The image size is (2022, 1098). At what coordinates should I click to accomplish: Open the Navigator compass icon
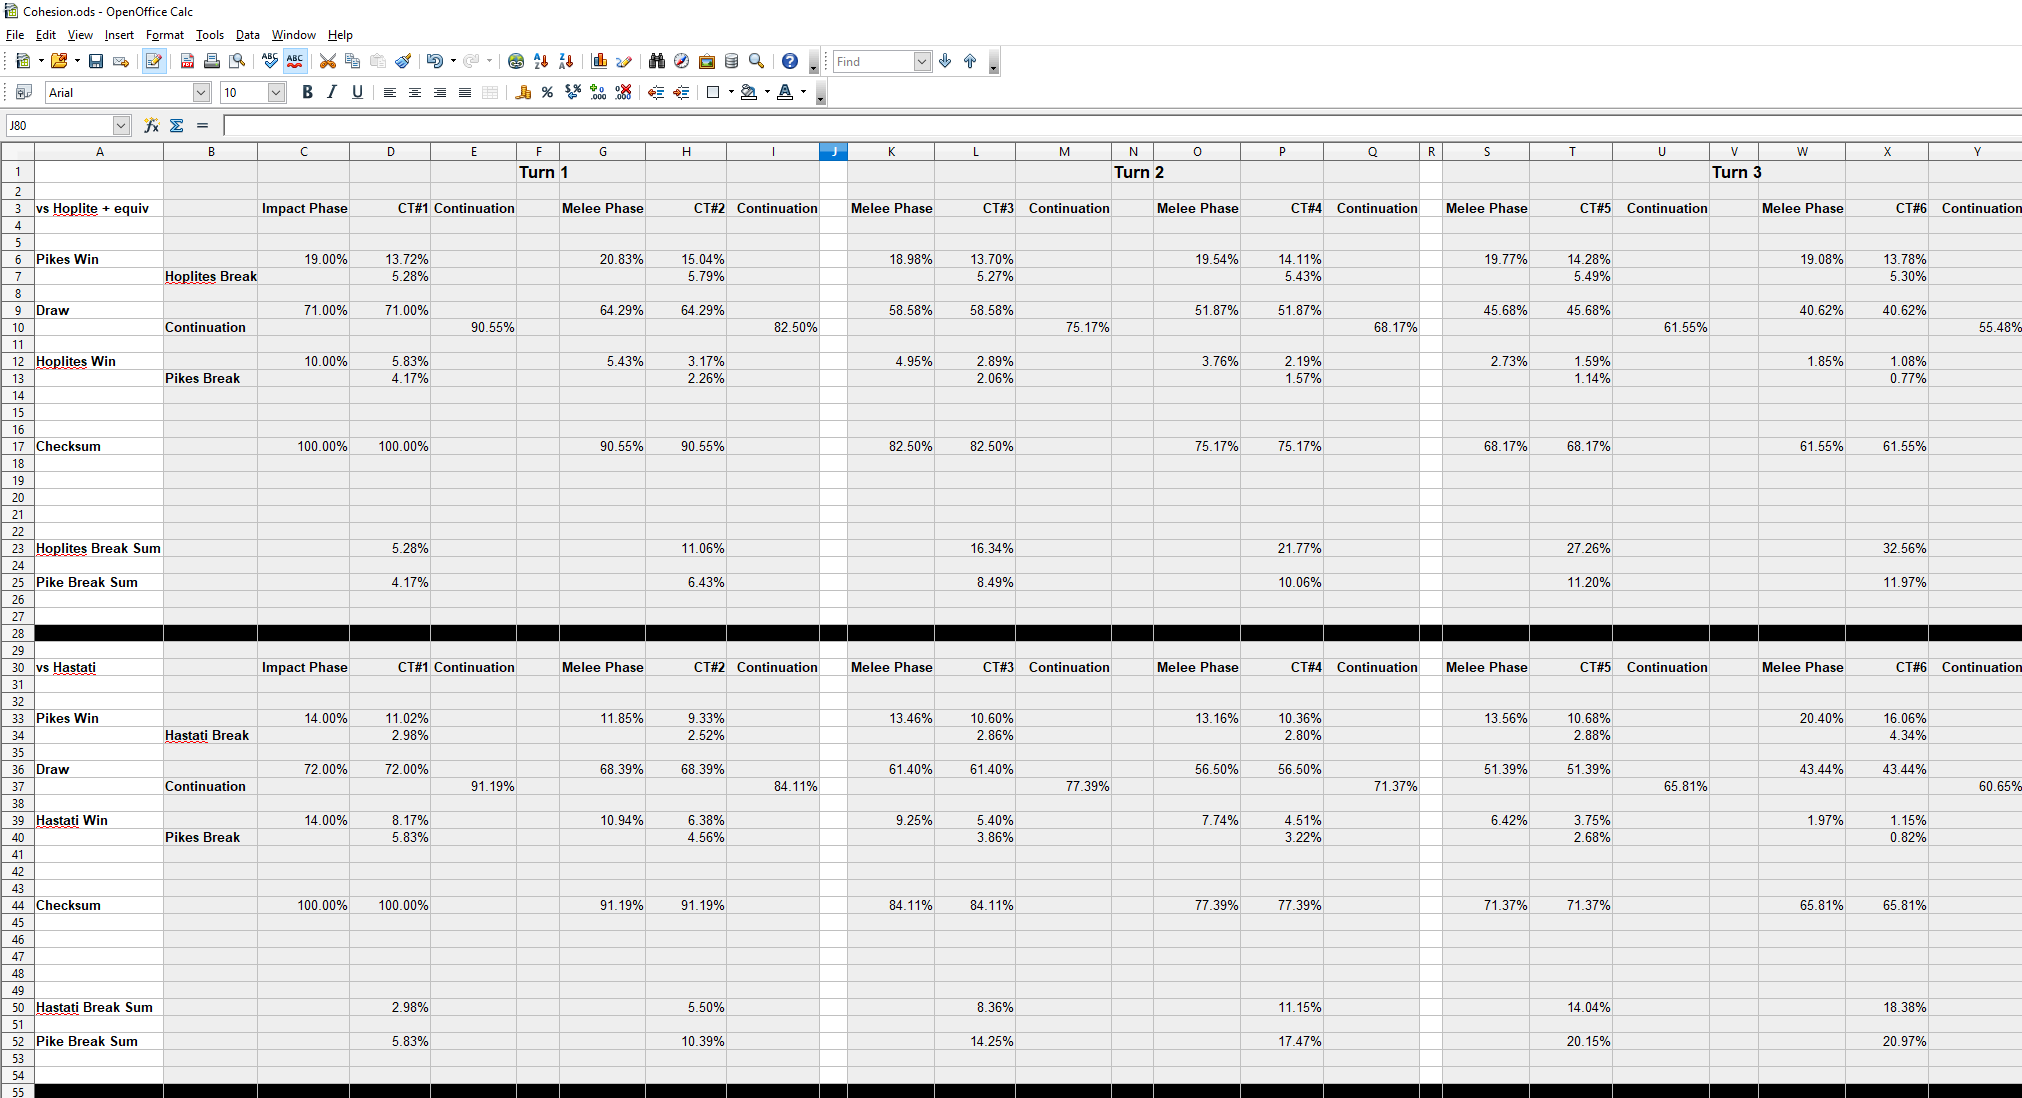(x=681, y=61)
